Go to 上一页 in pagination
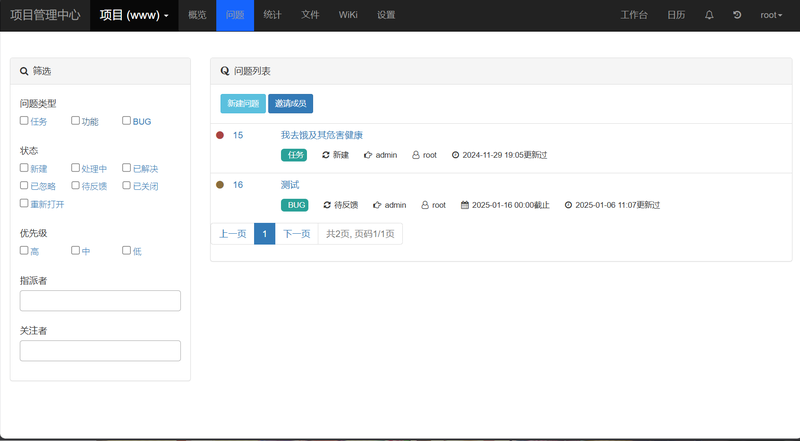Viewport: 800px width, 441px height. tap(233, 234)
